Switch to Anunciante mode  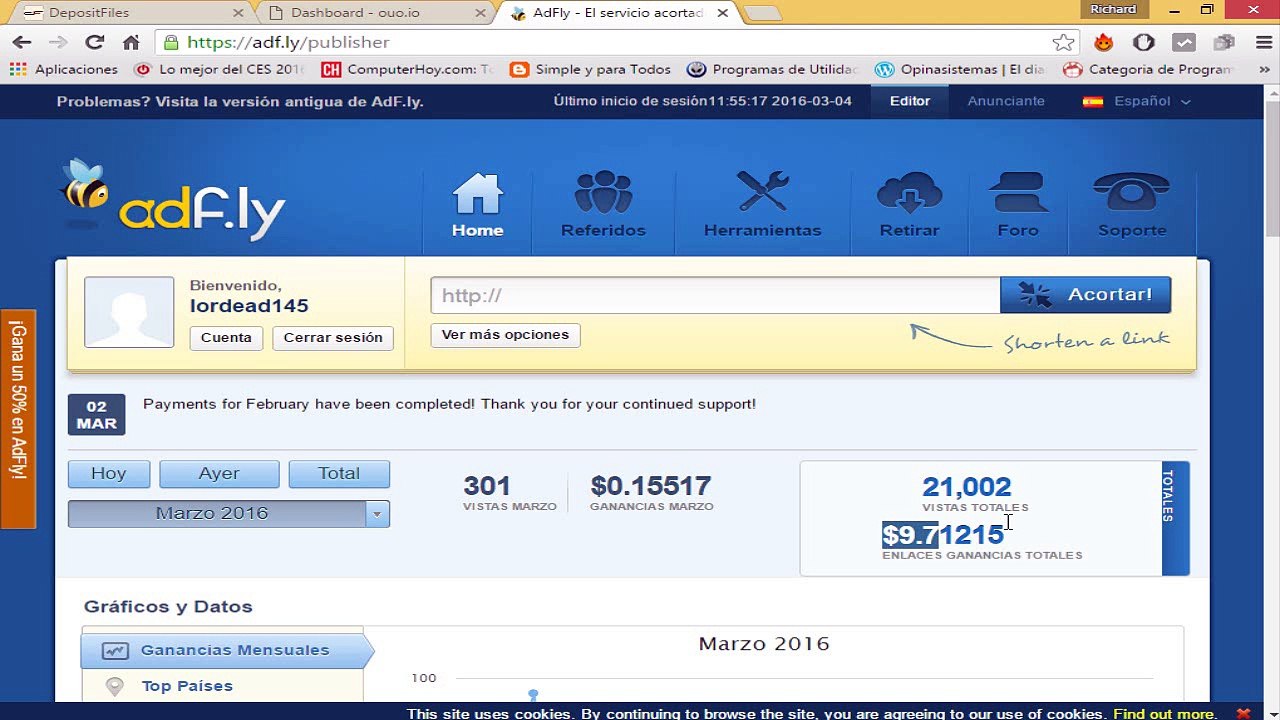pyautogui.click(x=1006, y=101)
